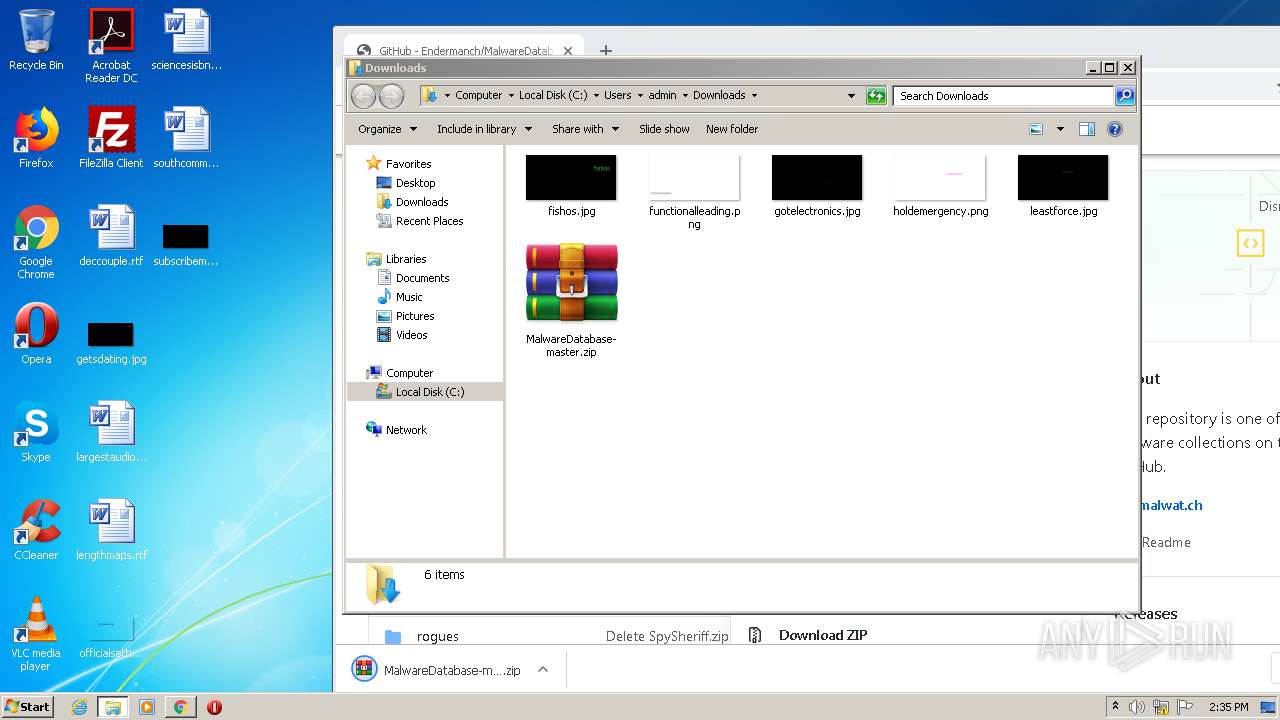Launch Opera browser shortcut
The height and width of the screenshot is (720, 1280).
36,334
